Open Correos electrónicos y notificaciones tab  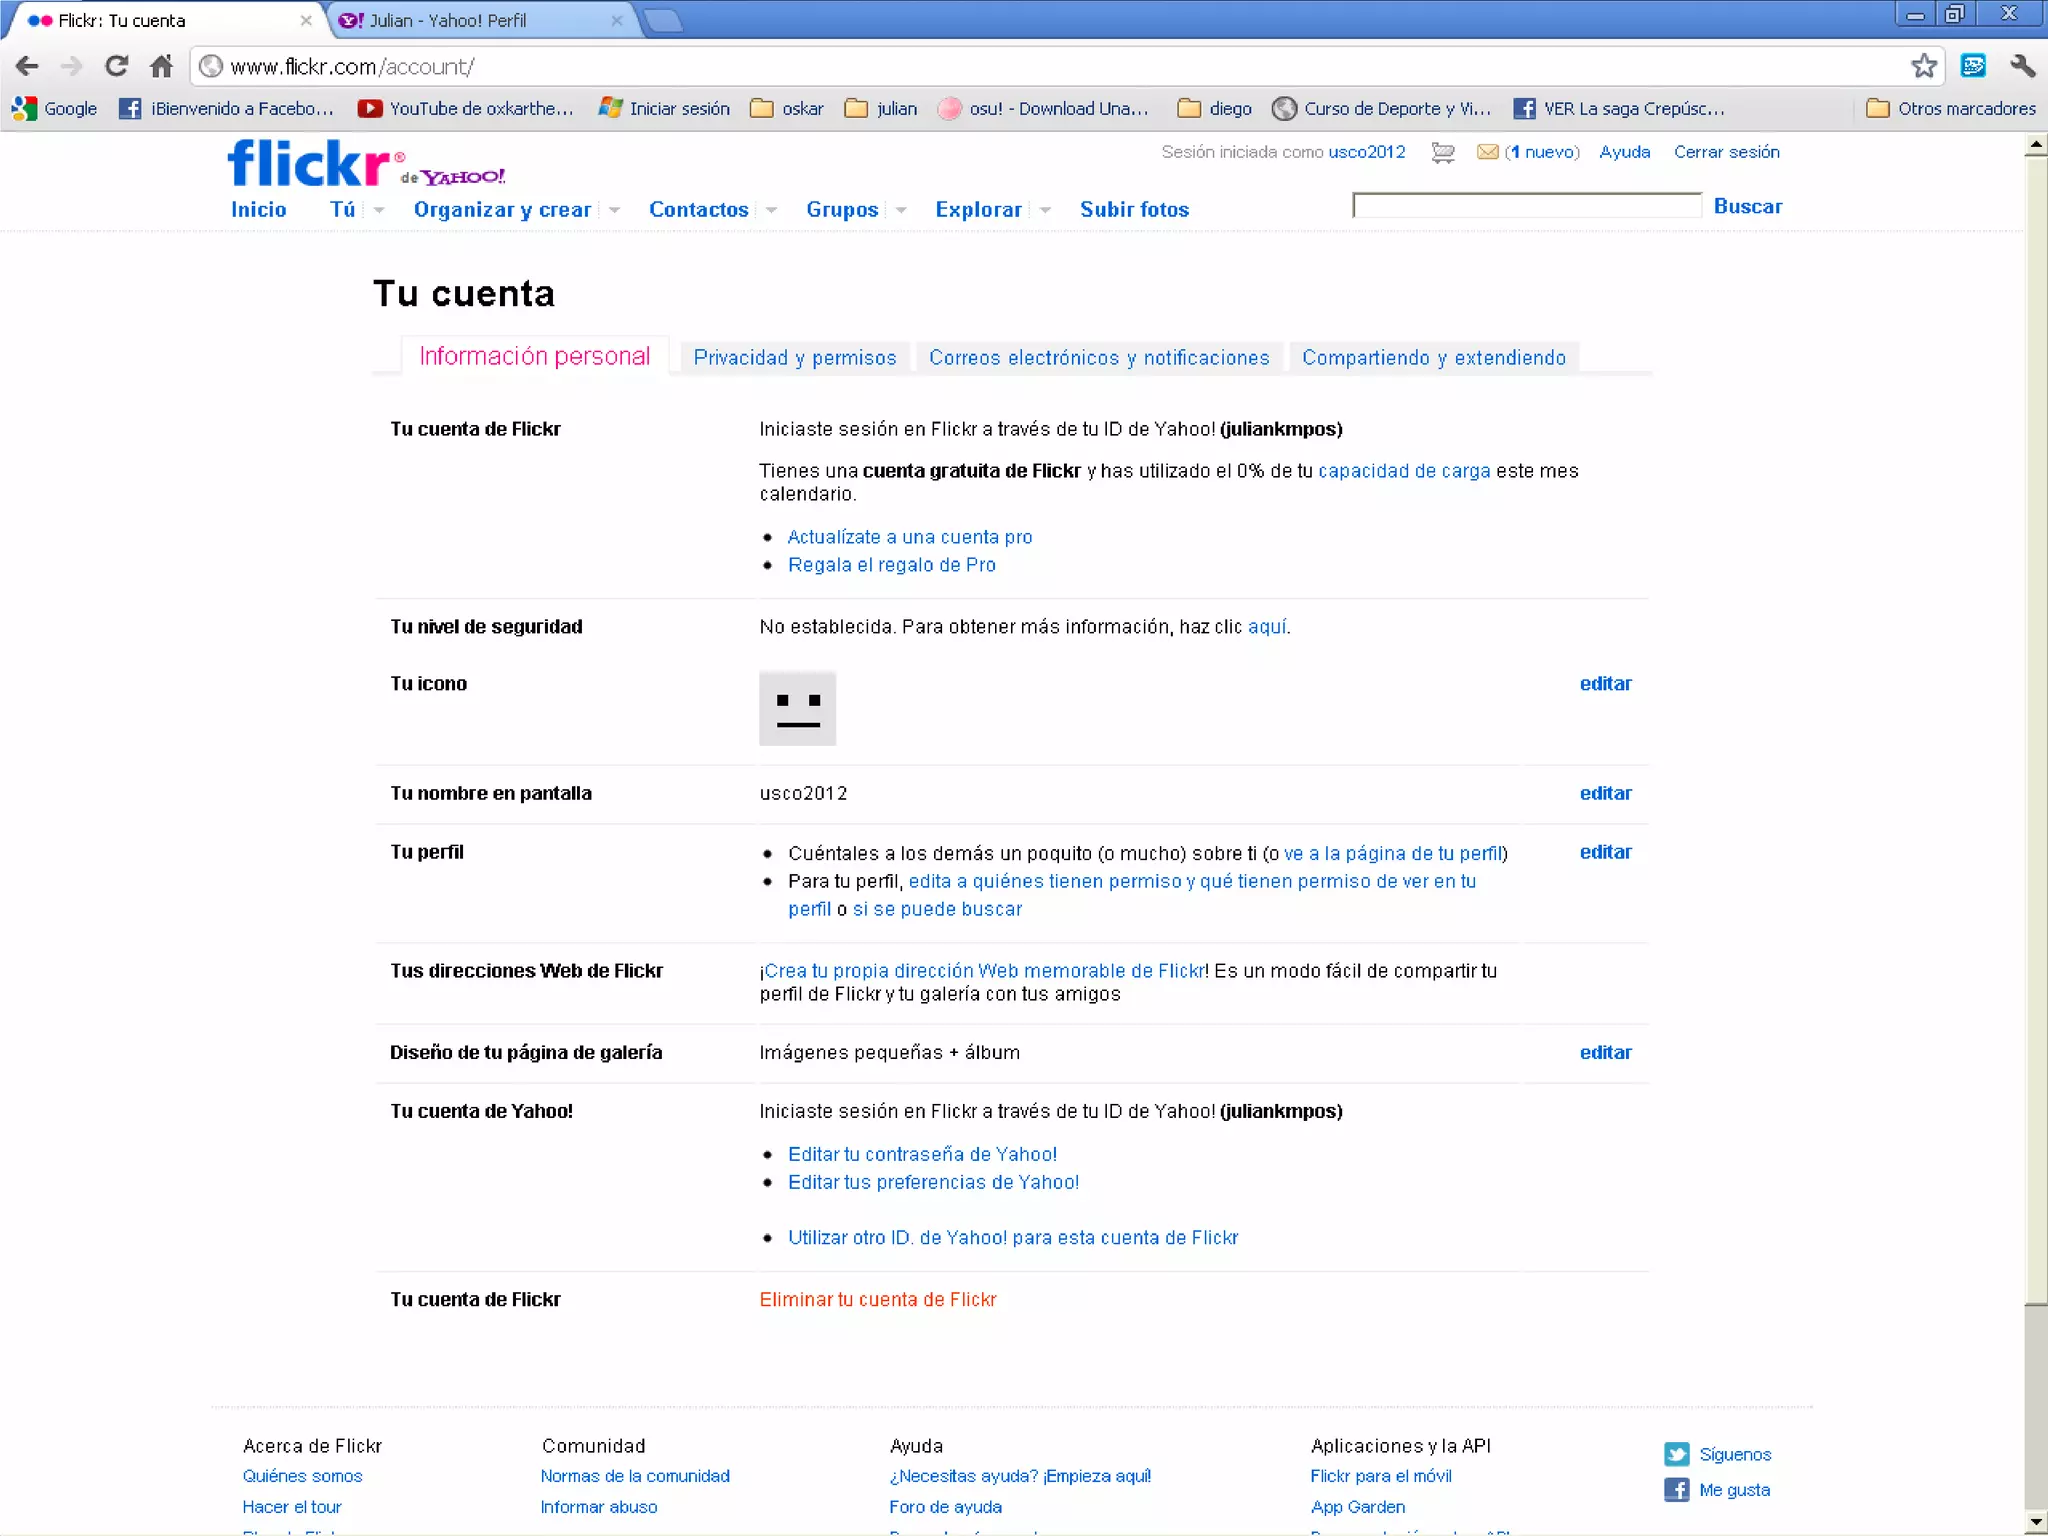(1099, 358)
